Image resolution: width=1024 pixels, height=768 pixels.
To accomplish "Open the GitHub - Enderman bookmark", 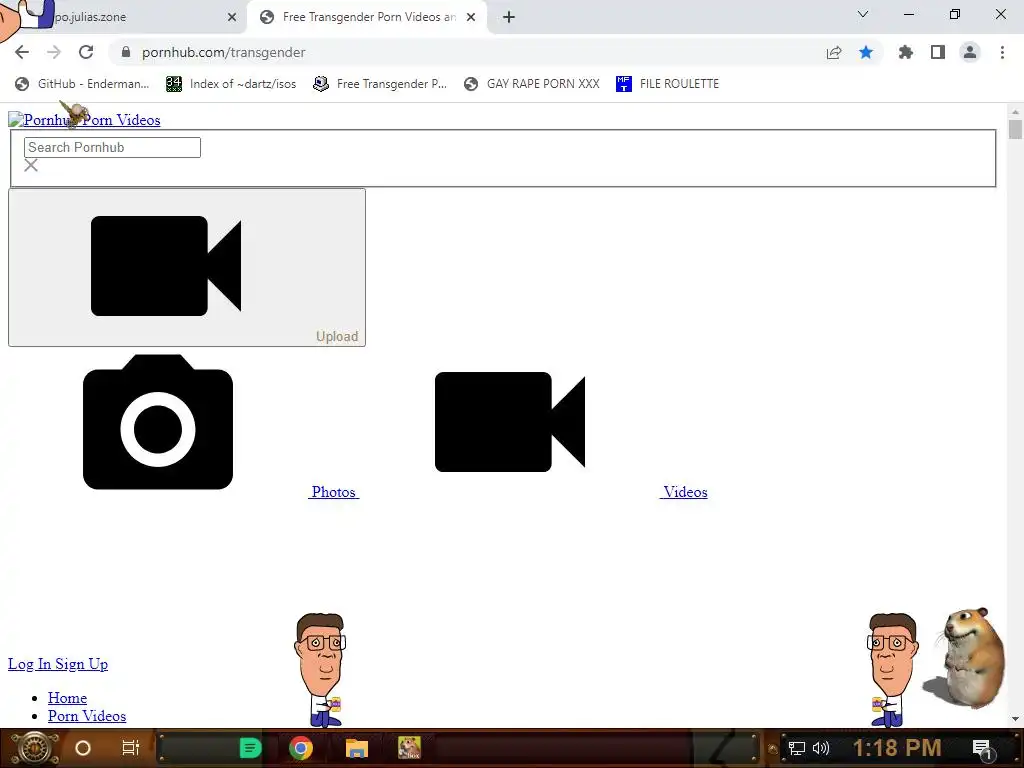I will [82, 84].
